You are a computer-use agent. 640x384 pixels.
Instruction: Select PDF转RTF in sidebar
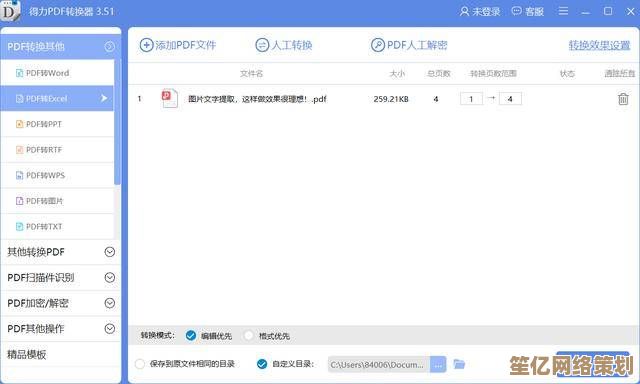point(57,150)
